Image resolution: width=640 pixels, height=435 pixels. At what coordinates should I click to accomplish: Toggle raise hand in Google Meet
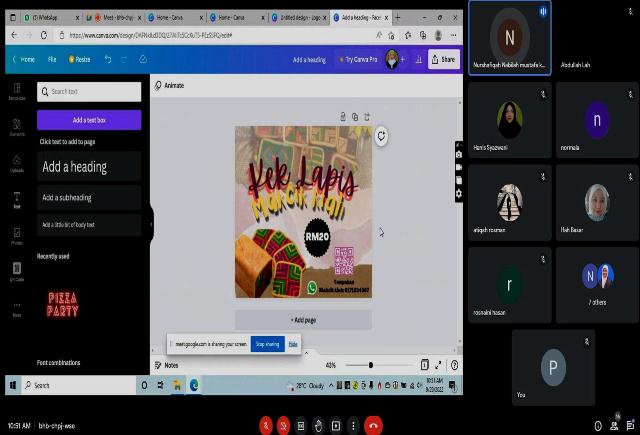(319, 424)
